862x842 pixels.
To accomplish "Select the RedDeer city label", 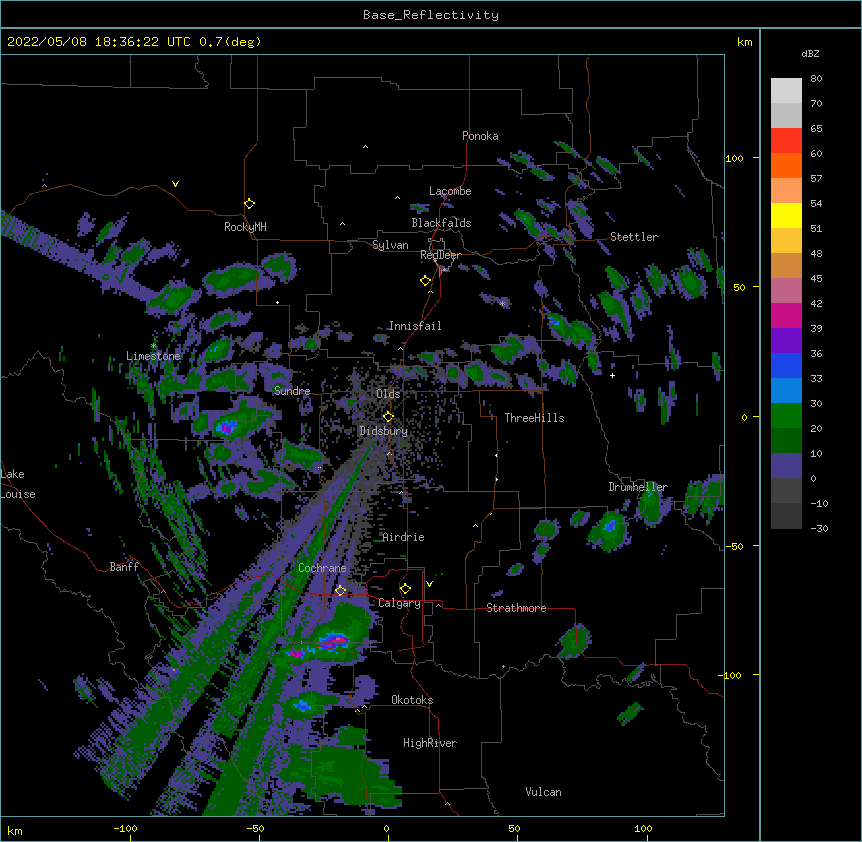I will pyautogui.click(x=440, y=255).
